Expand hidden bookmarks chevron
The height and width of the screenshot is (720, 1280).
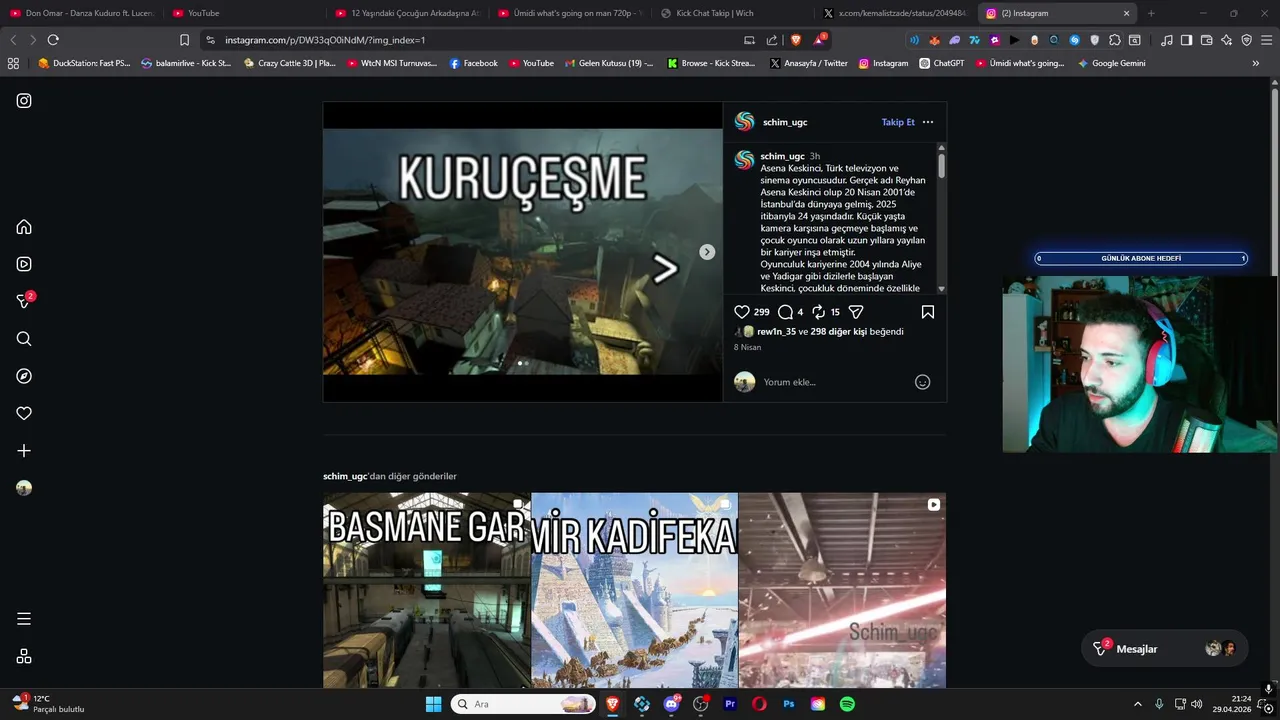(x=1256, y=63)
